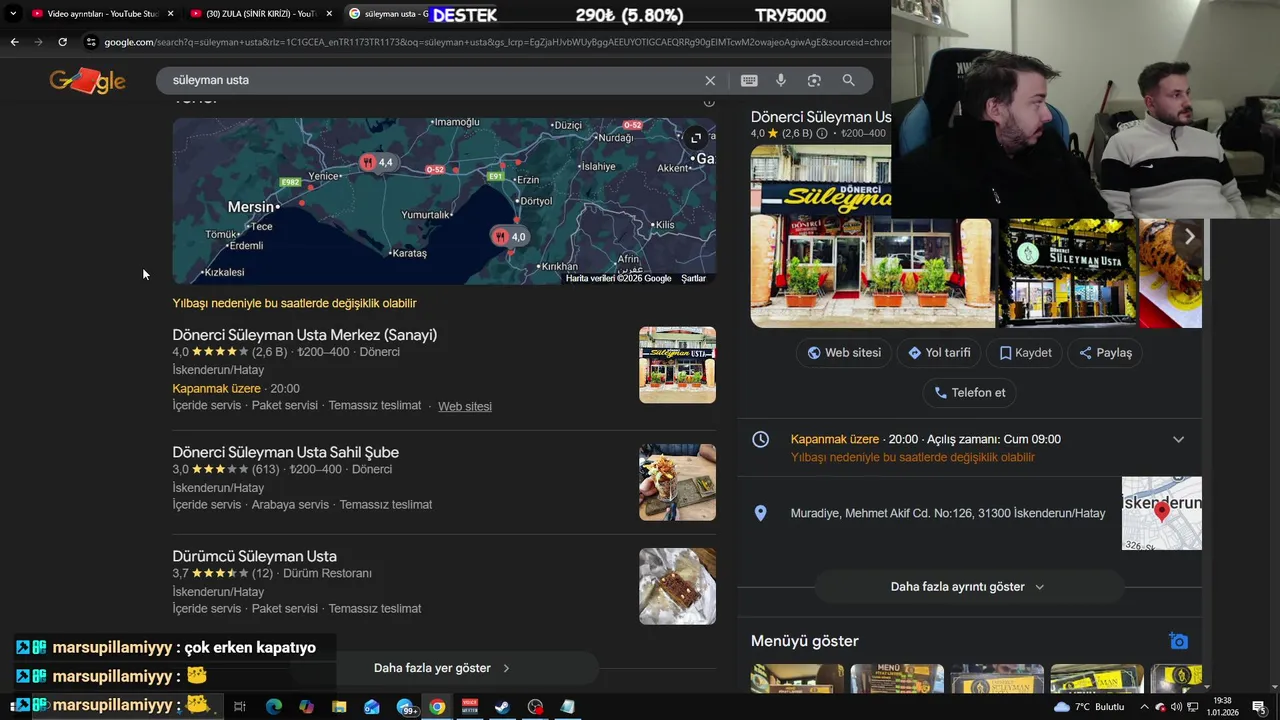The width and height of the screenshot is (1280, 720).
Task: Open Outlook mail from taskbar
Action: 372,707
